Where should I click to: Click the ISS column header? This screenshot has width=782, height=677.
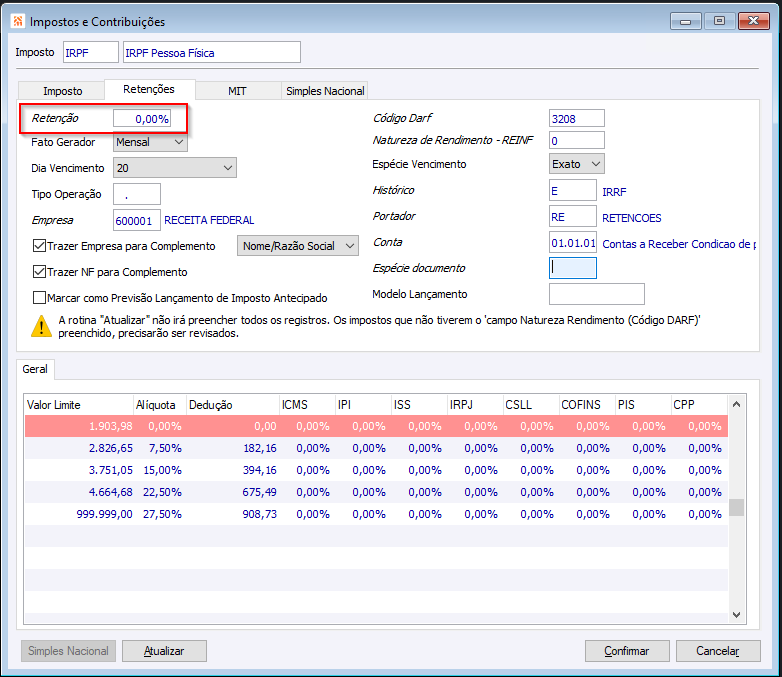419,405
